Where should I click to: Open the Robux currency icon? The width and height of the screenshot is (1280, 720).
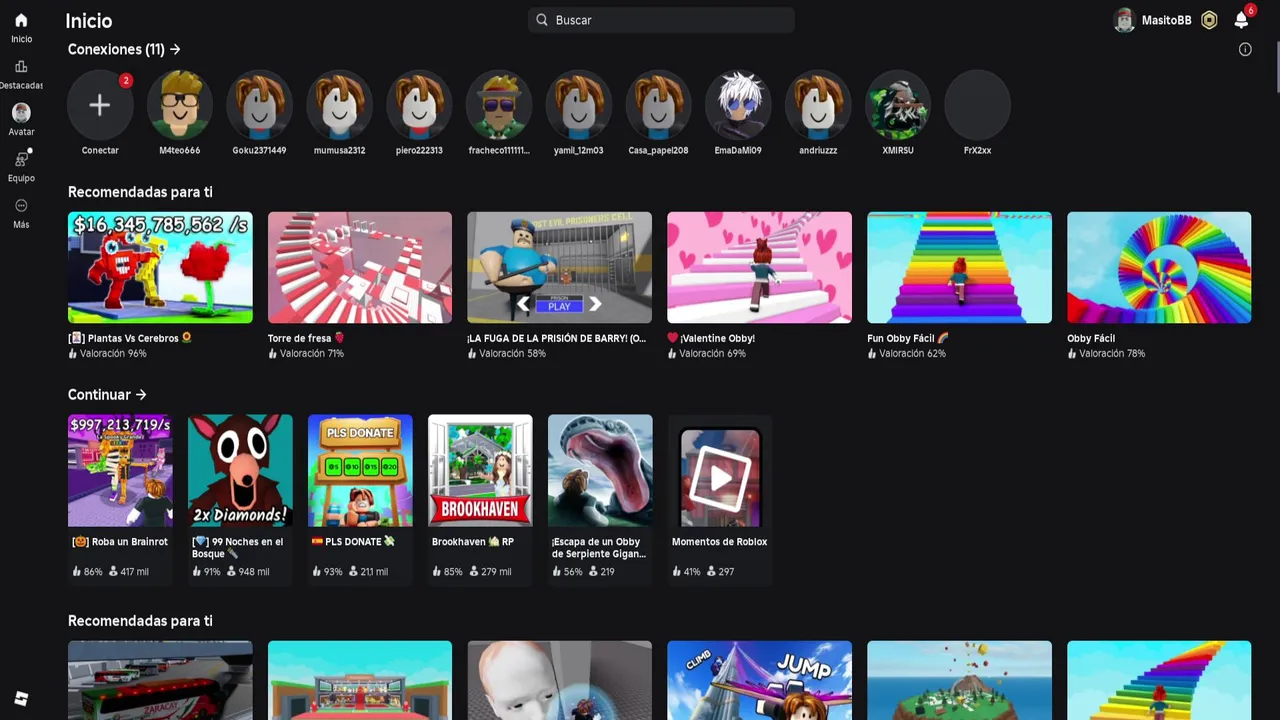1209,20
